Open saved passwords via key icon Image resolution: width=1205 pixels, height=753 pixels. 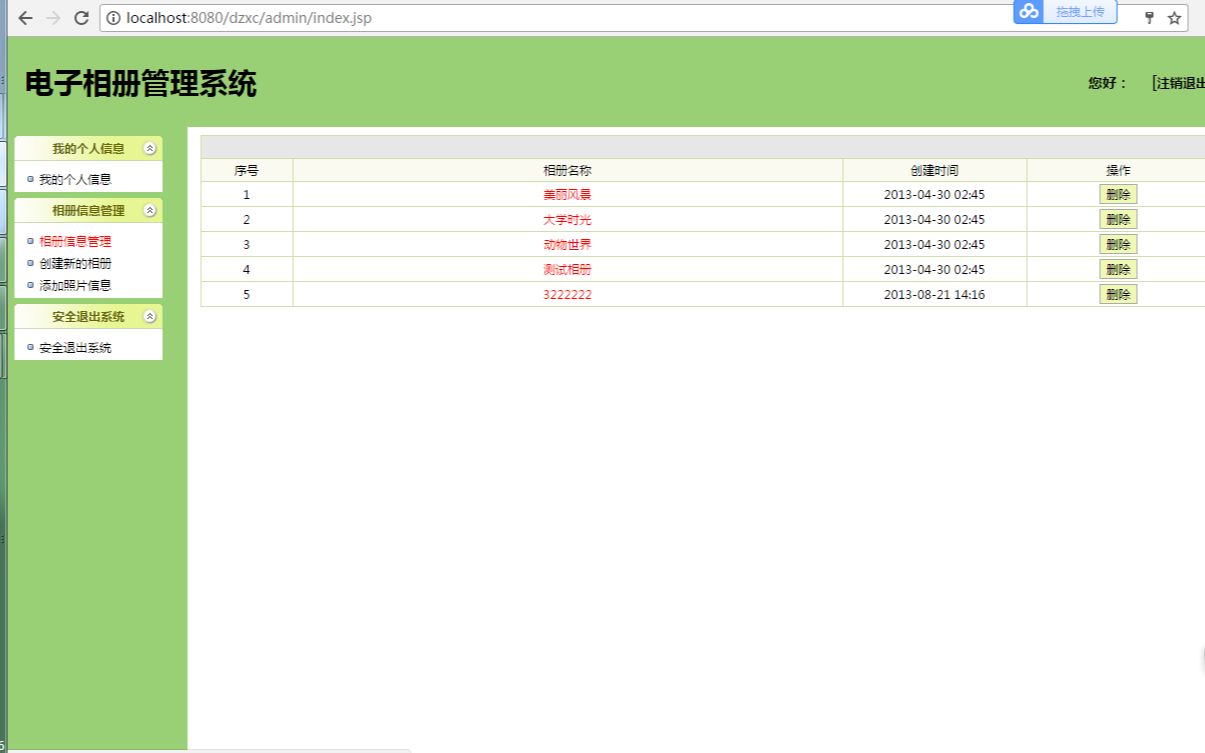pos(1148,17)
